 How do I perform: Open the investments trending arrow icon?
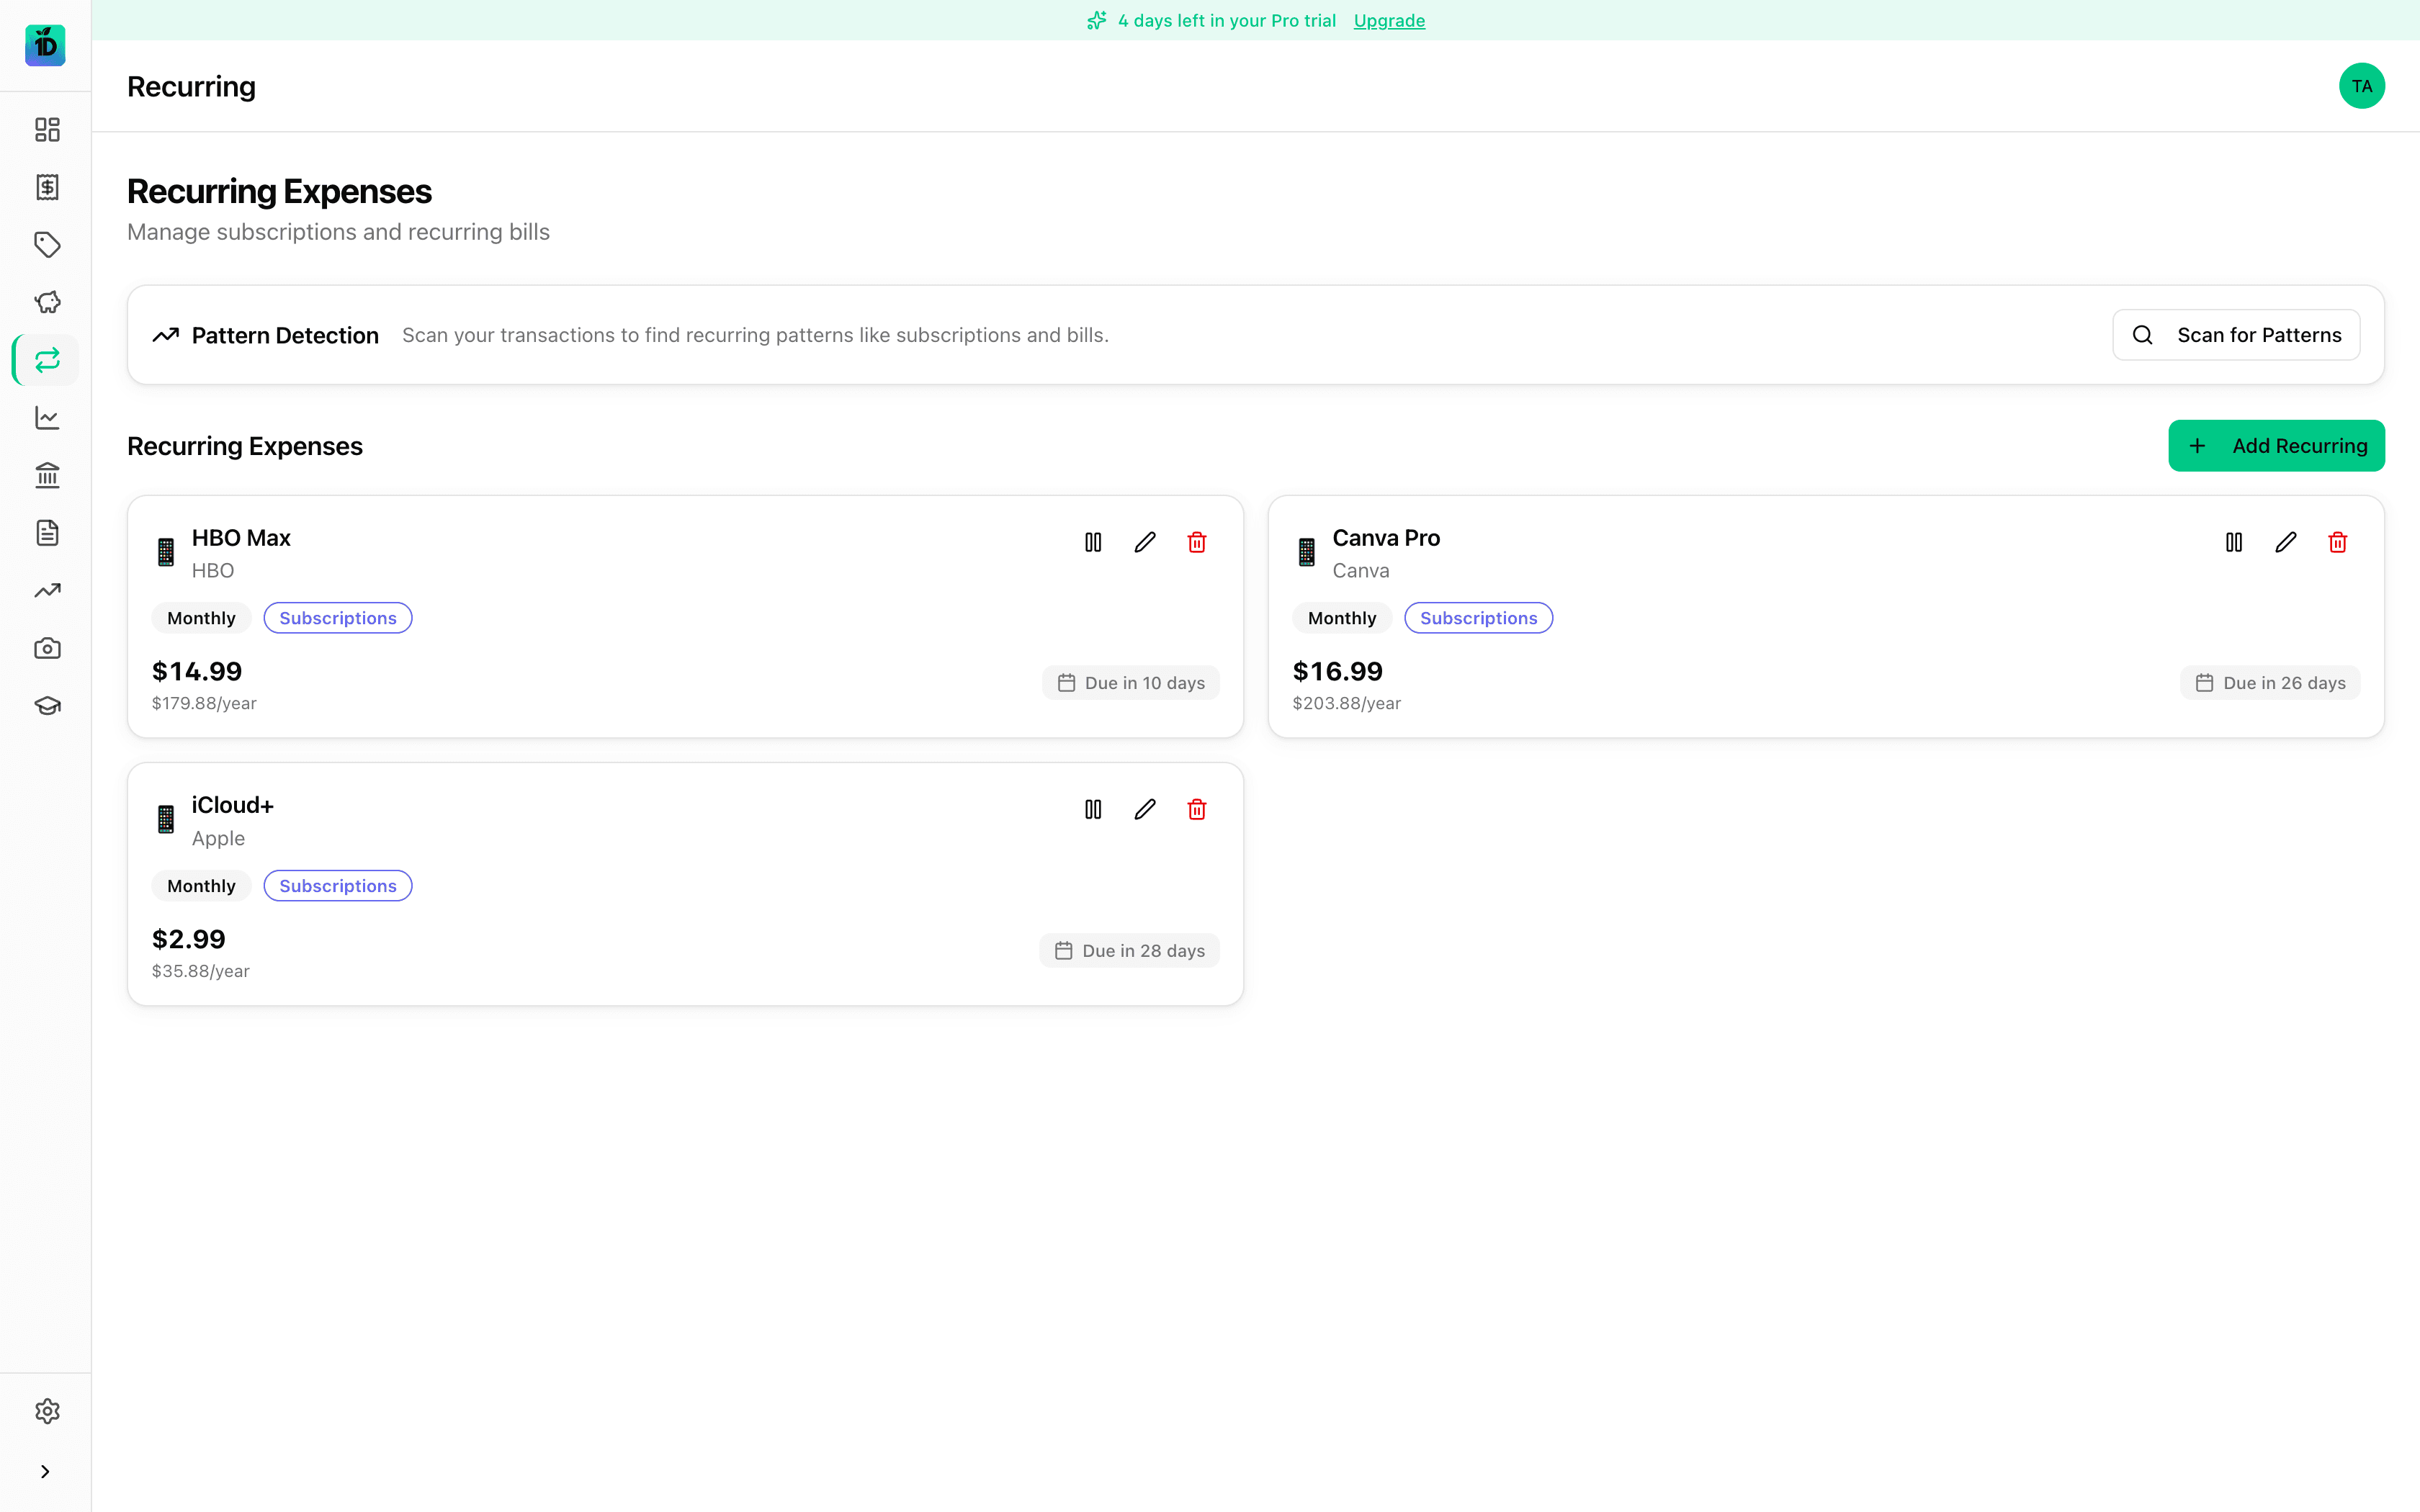pos(46,590)
